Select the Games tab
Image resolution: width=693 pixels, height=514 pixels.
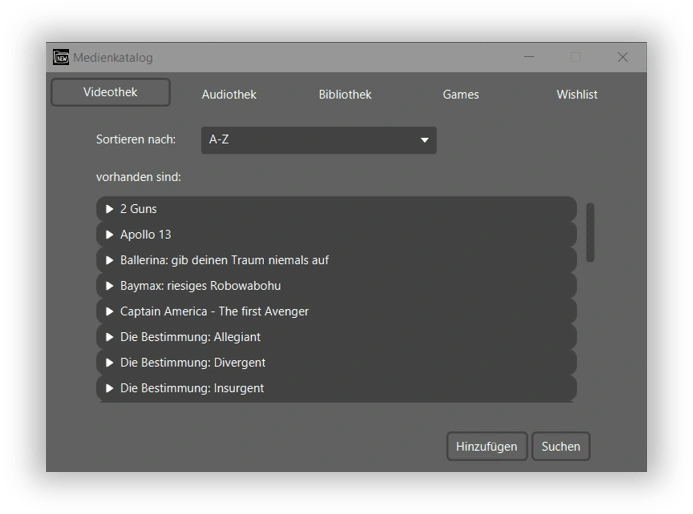pyautogui.click(x=461, y=95)
